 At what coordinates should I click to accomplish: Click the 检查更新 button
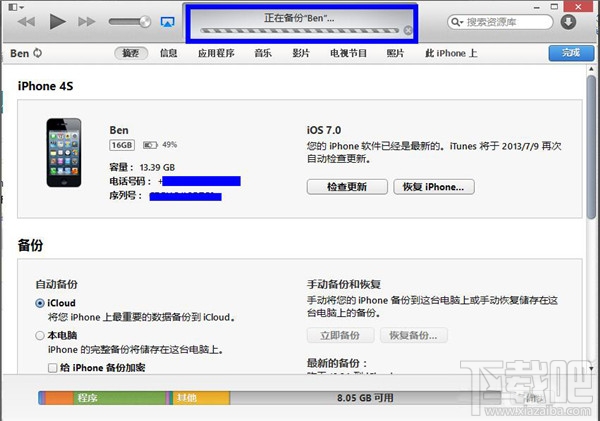[x=347, y=187]
